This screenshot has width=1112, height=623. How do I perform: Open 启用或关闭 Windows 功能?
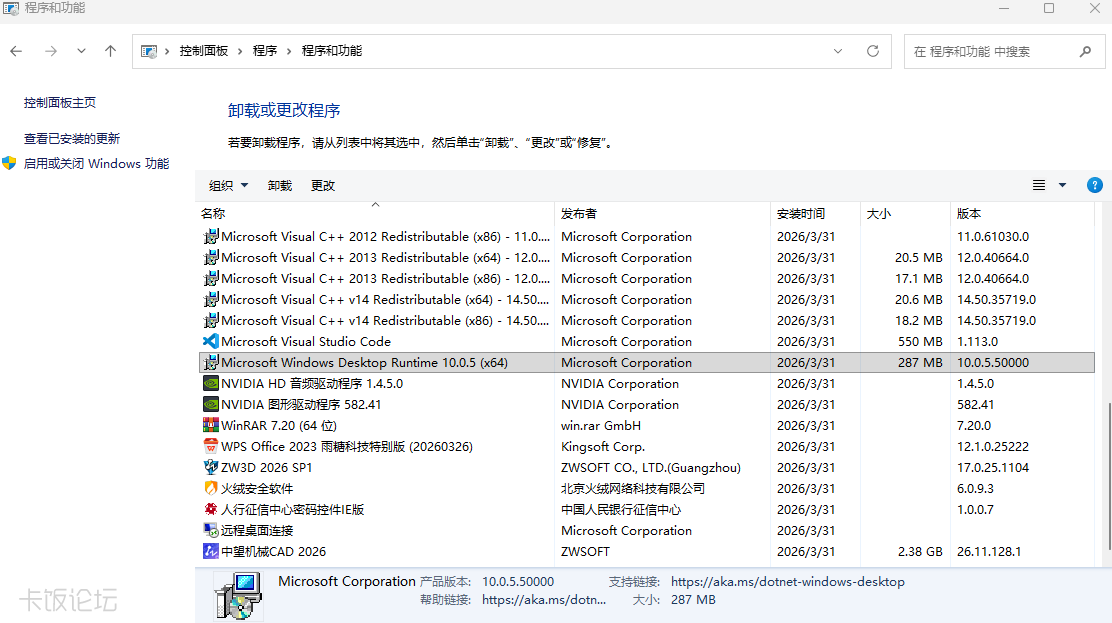pos(96,164)
